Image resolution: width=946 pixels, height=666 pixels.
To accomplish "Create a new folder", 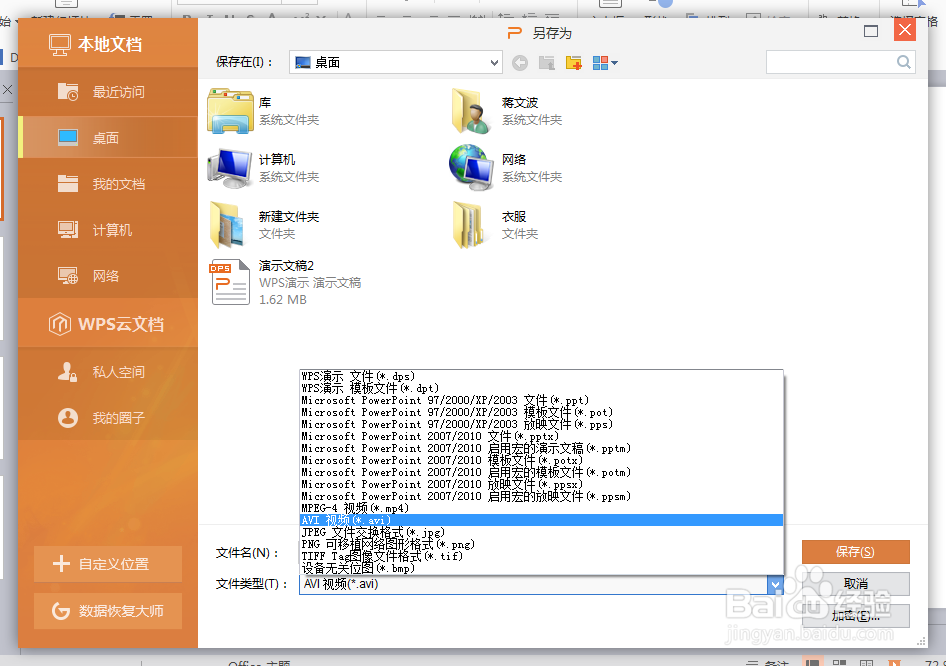I will click(x=574, y=63).
